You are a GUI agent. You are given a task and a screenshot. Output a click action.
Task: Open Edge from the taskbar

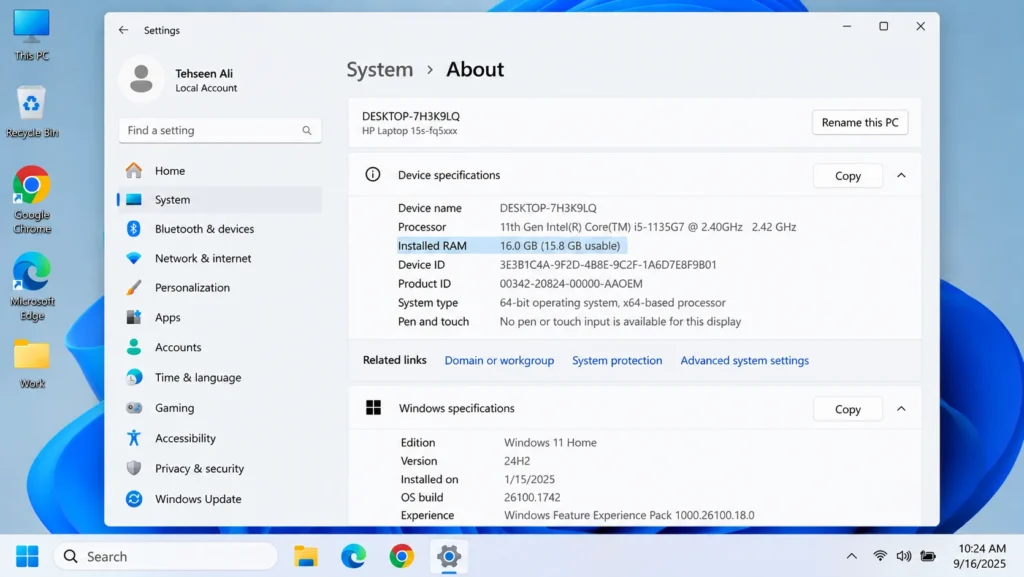[353, 556]
